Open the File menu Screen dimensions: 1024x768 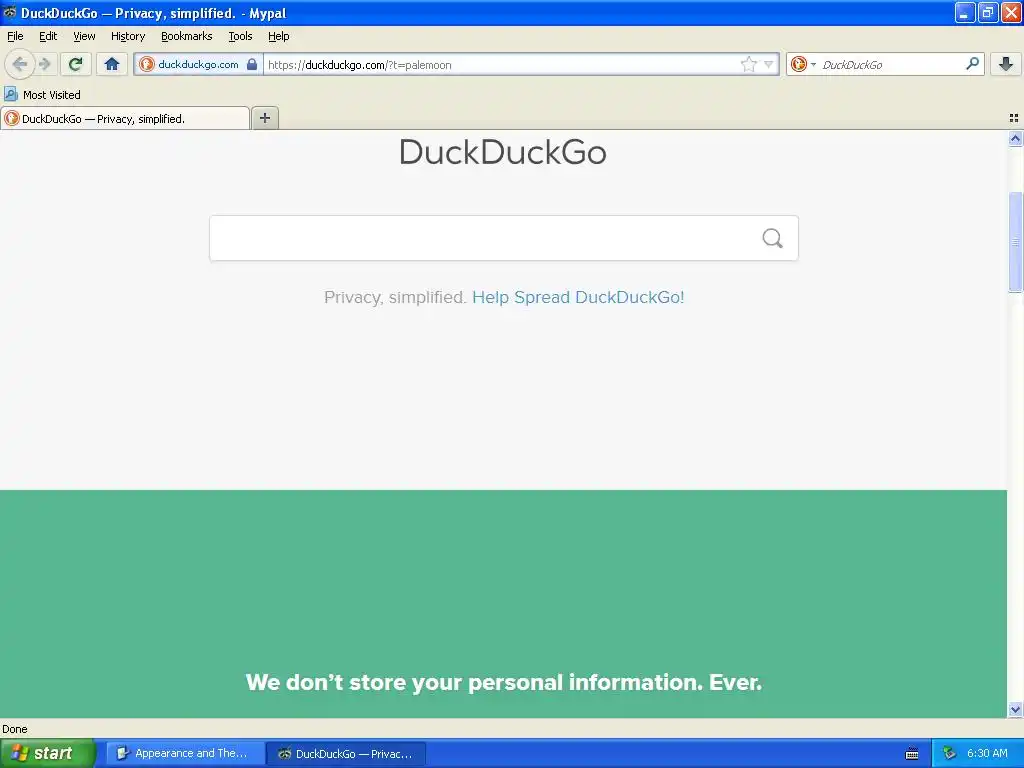pyautogui.click(x=15, y=36)
